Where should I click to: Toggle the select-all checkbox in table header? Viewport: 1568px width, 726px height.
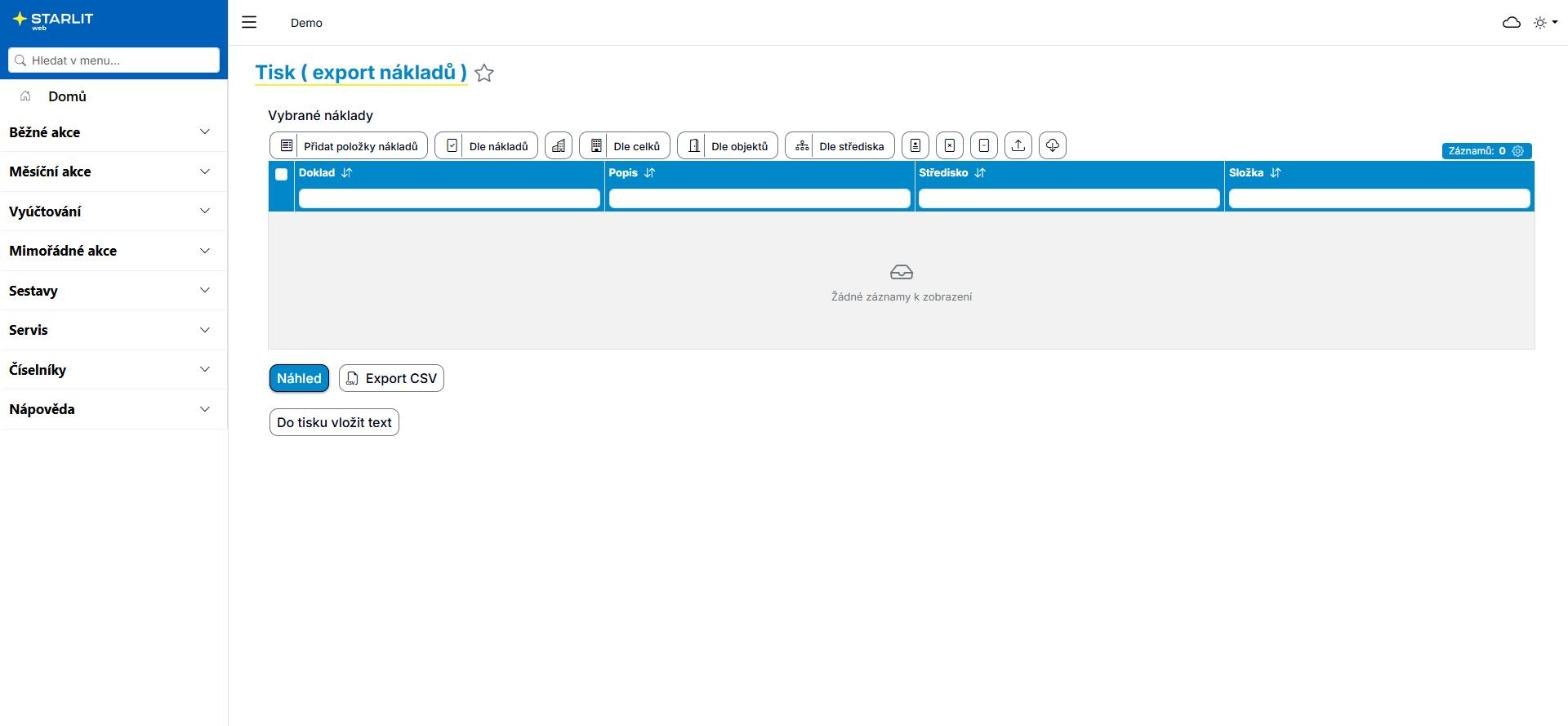281,174
